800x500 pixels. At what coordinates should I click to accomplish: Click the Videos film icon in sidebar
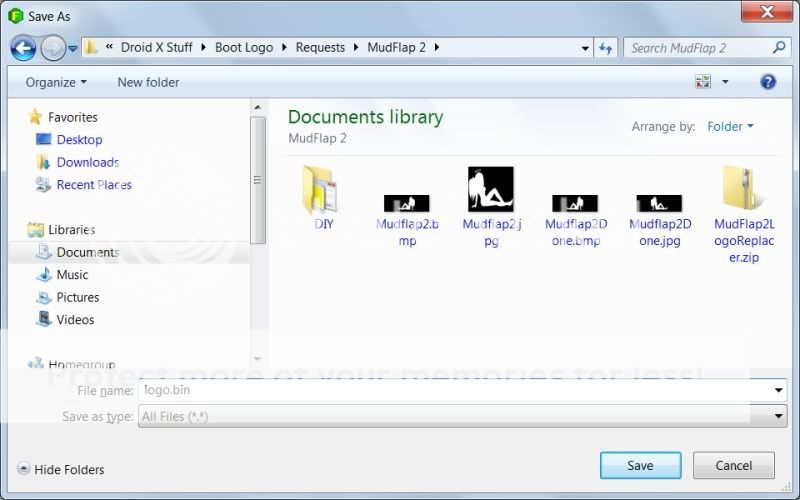pyautogui.click(x=44, y=319)
